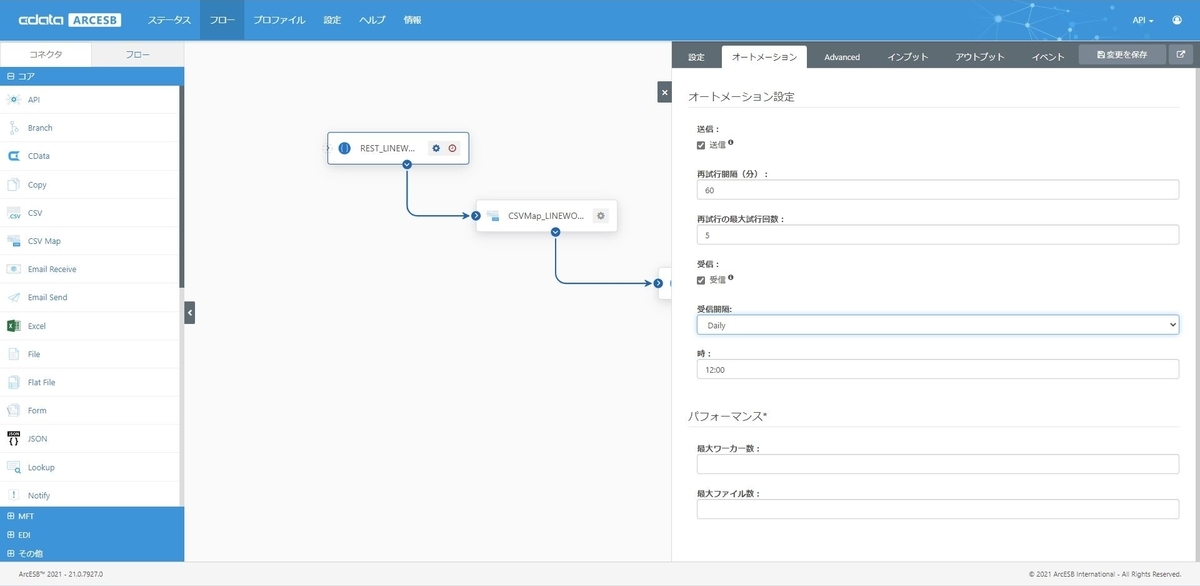Close the settings panel with X
This screenshot has width=1200, height=586.
pyautogui.click(x=664, y=92)
